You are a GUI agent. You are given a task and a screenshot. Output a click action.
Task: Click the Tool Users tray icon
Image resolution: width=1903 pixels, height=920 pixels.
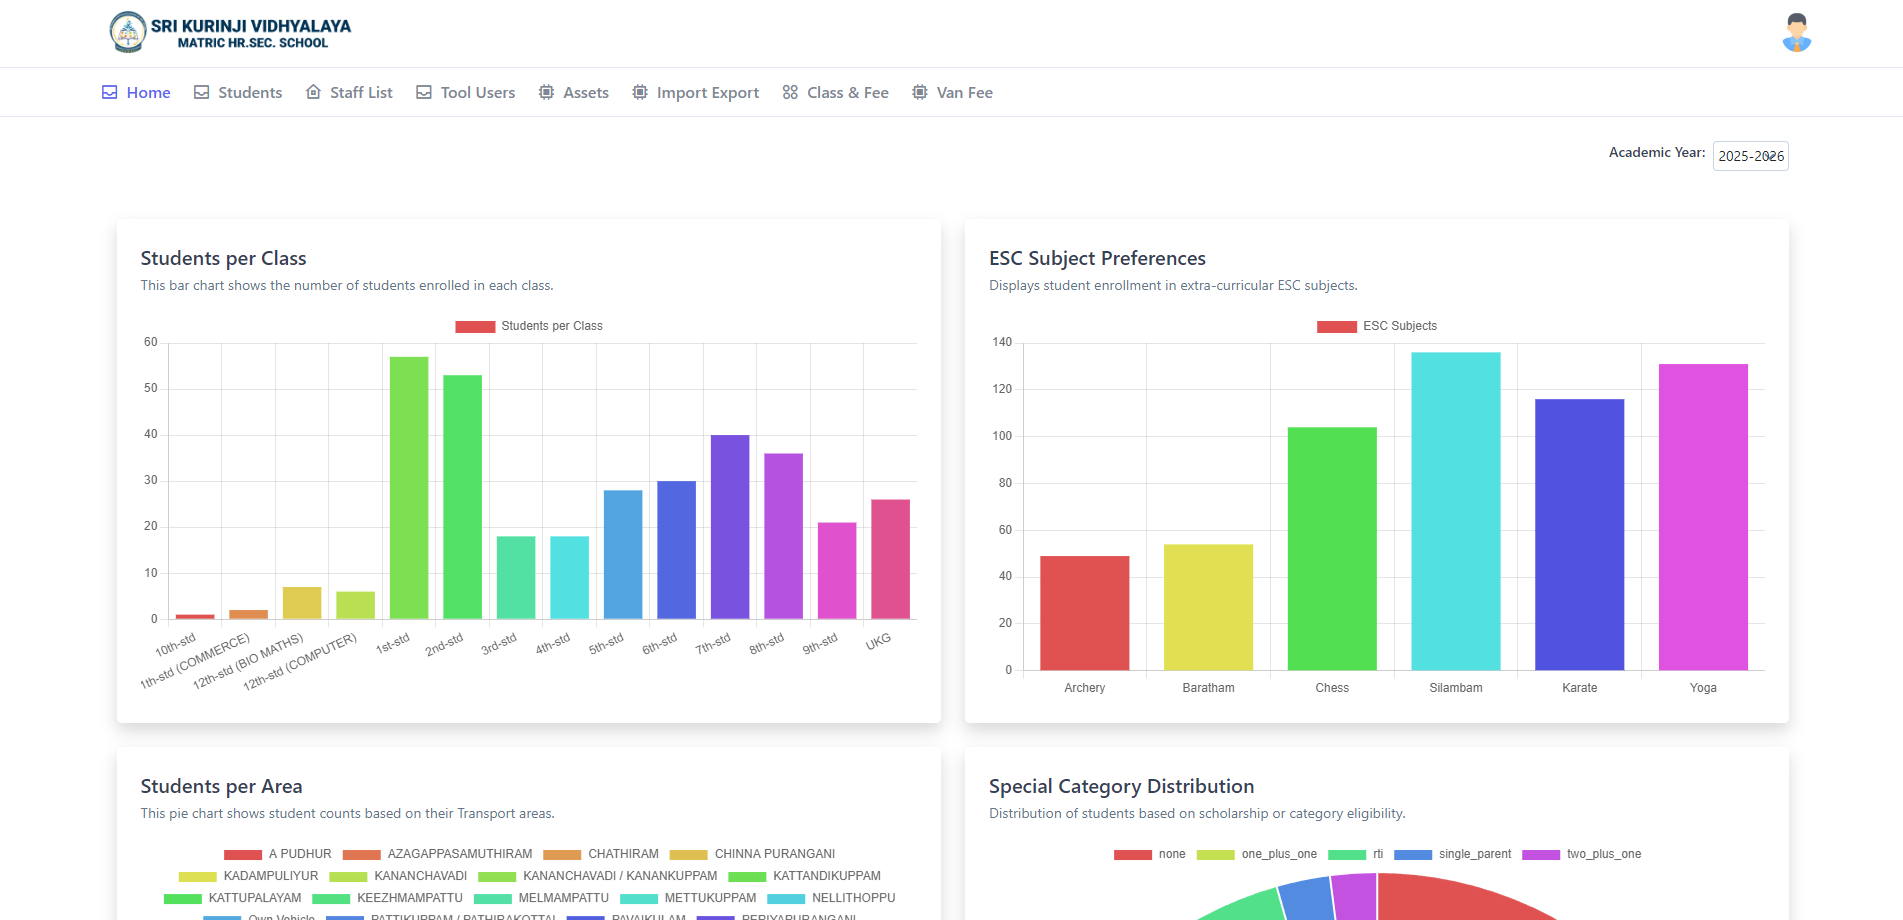tap(423, 92)
